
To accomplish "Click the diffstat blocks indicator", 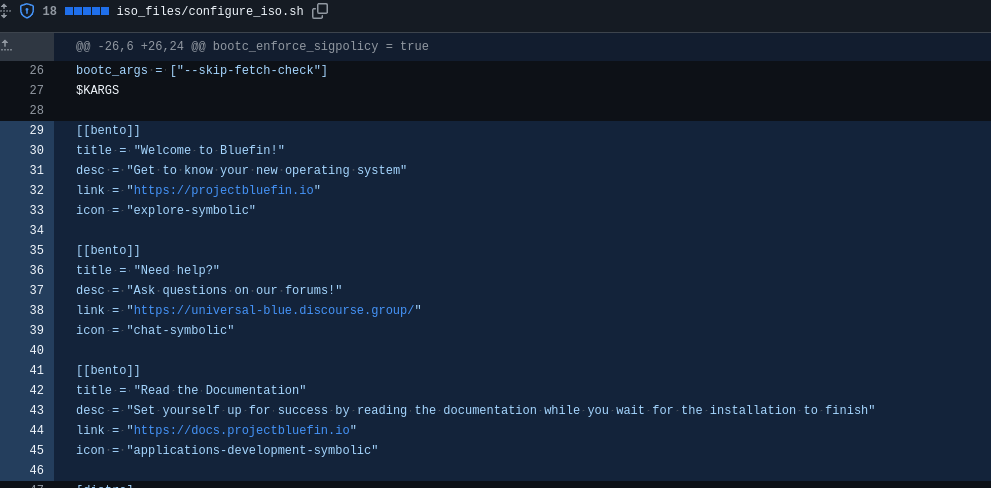I will (87, 12).
